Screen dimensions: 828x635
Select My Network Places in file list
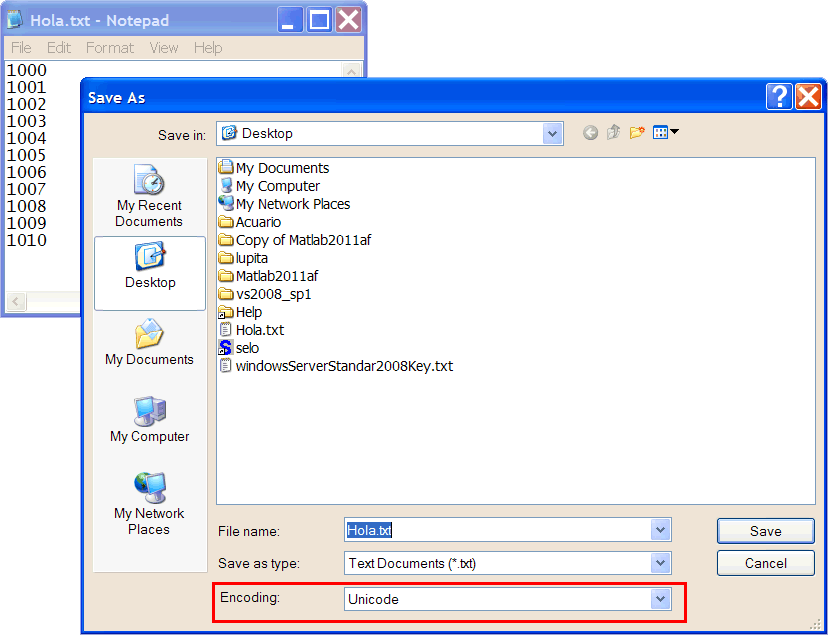[x=285, y=204]
